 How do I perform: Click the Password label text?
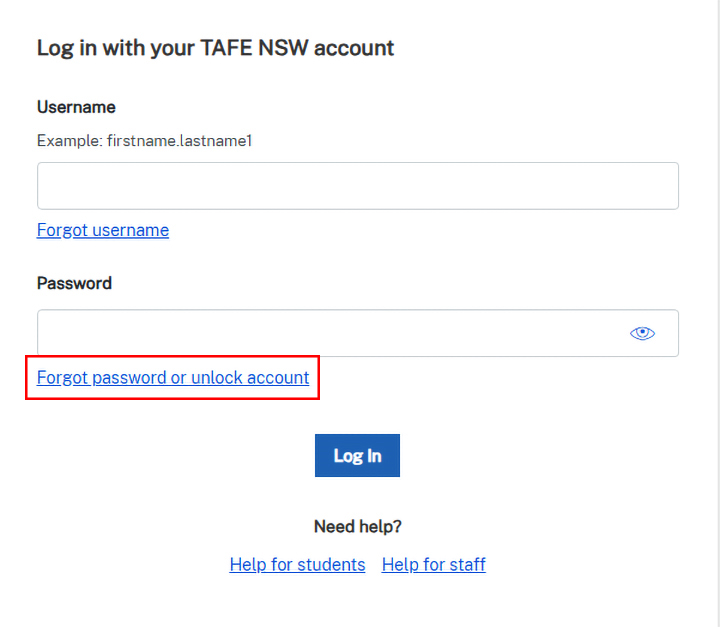(x=74, y=283)
